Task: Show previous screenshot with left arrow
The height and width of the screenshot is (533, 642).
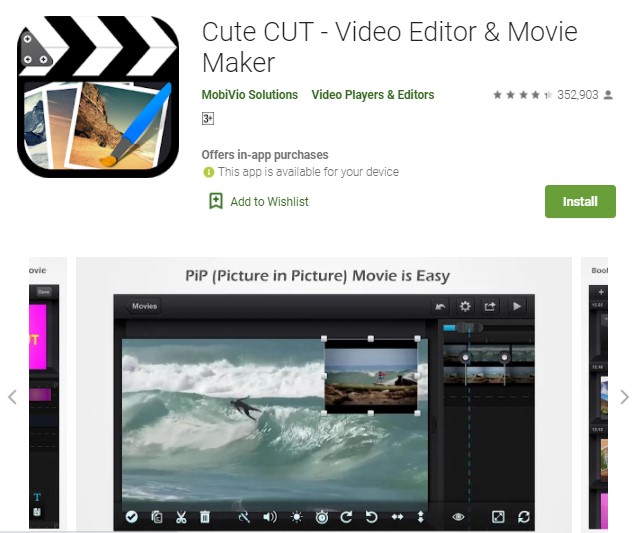Action: coord(13,397)
